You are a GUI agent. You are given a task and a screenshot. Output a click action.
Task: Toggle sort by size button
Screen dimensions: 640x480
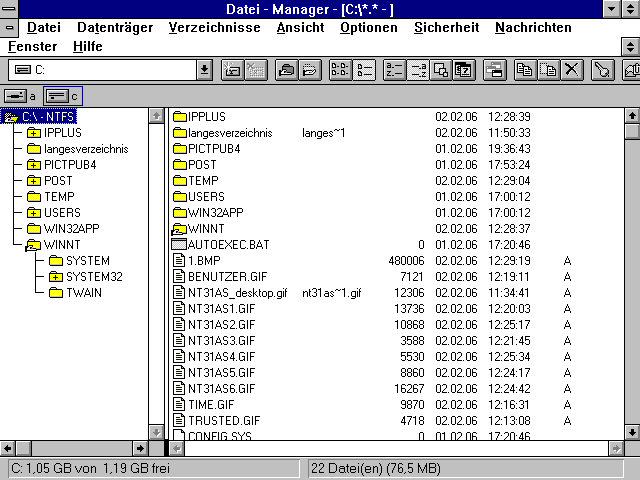[441, 70]
